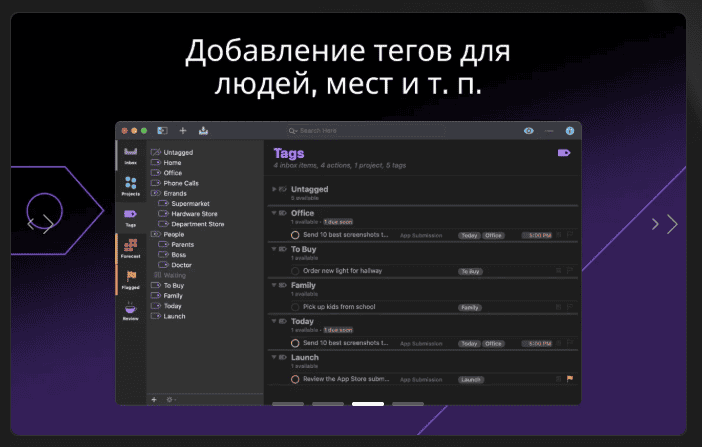The width and height of the screenshot is (702, 447).
Task: Click the purple tag icon beside Tags title
Action: 564,153
